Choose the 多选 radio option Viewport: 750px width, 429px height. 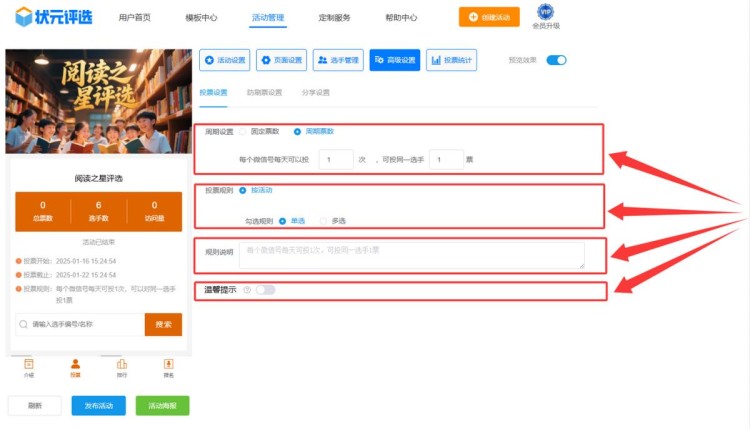pos(323,220)
